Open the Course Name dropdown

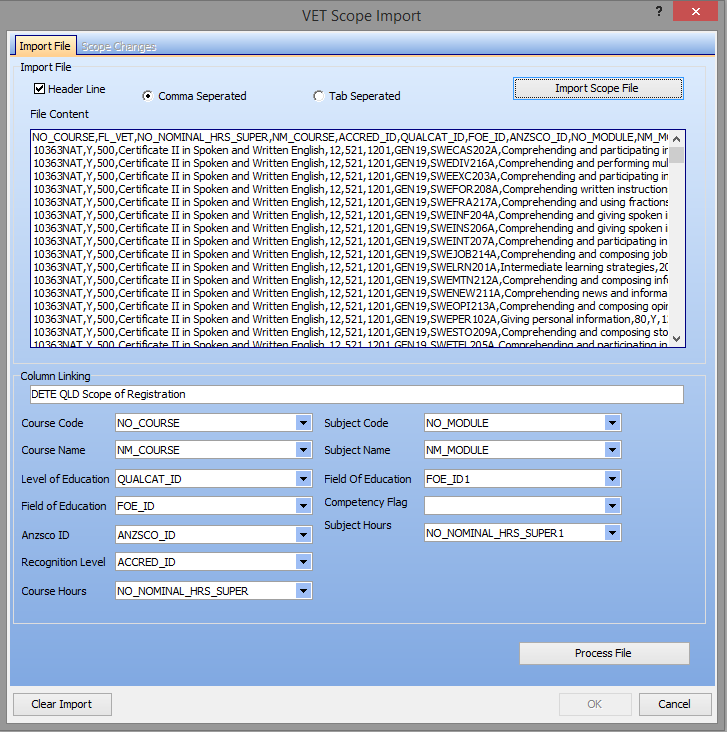[x=304, y=451]
